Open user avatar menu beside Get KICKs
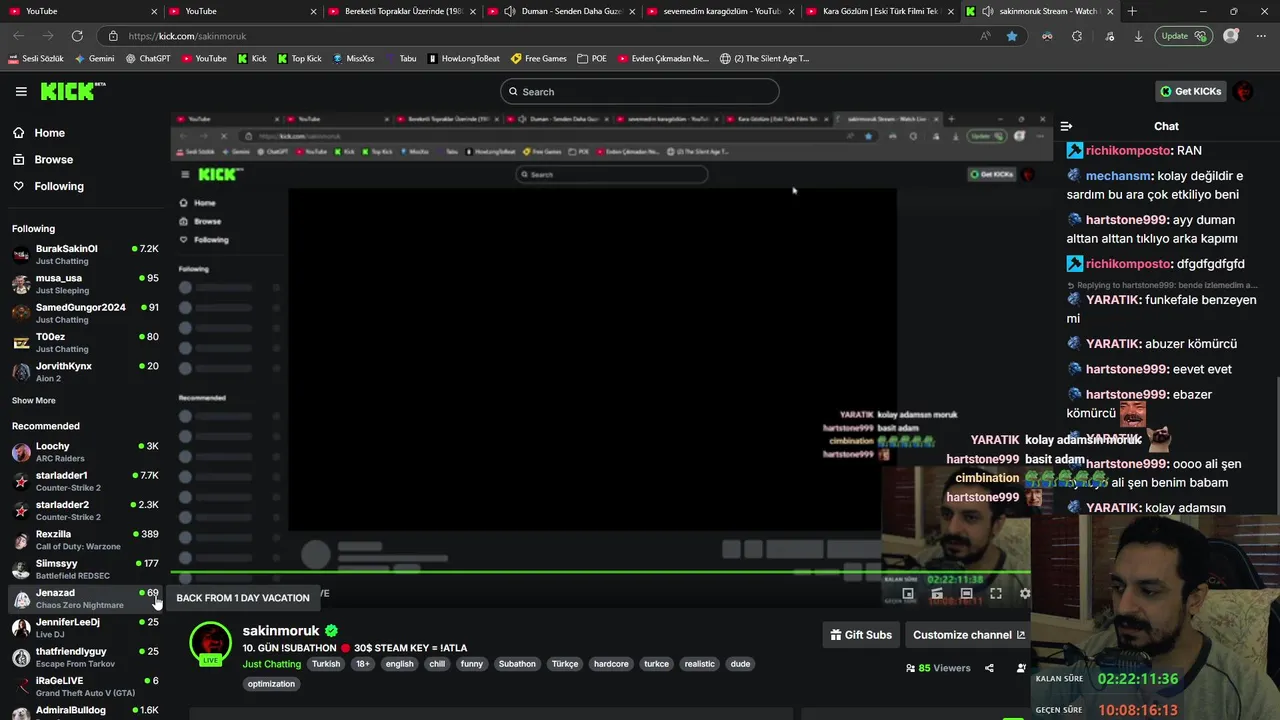 1243,91
